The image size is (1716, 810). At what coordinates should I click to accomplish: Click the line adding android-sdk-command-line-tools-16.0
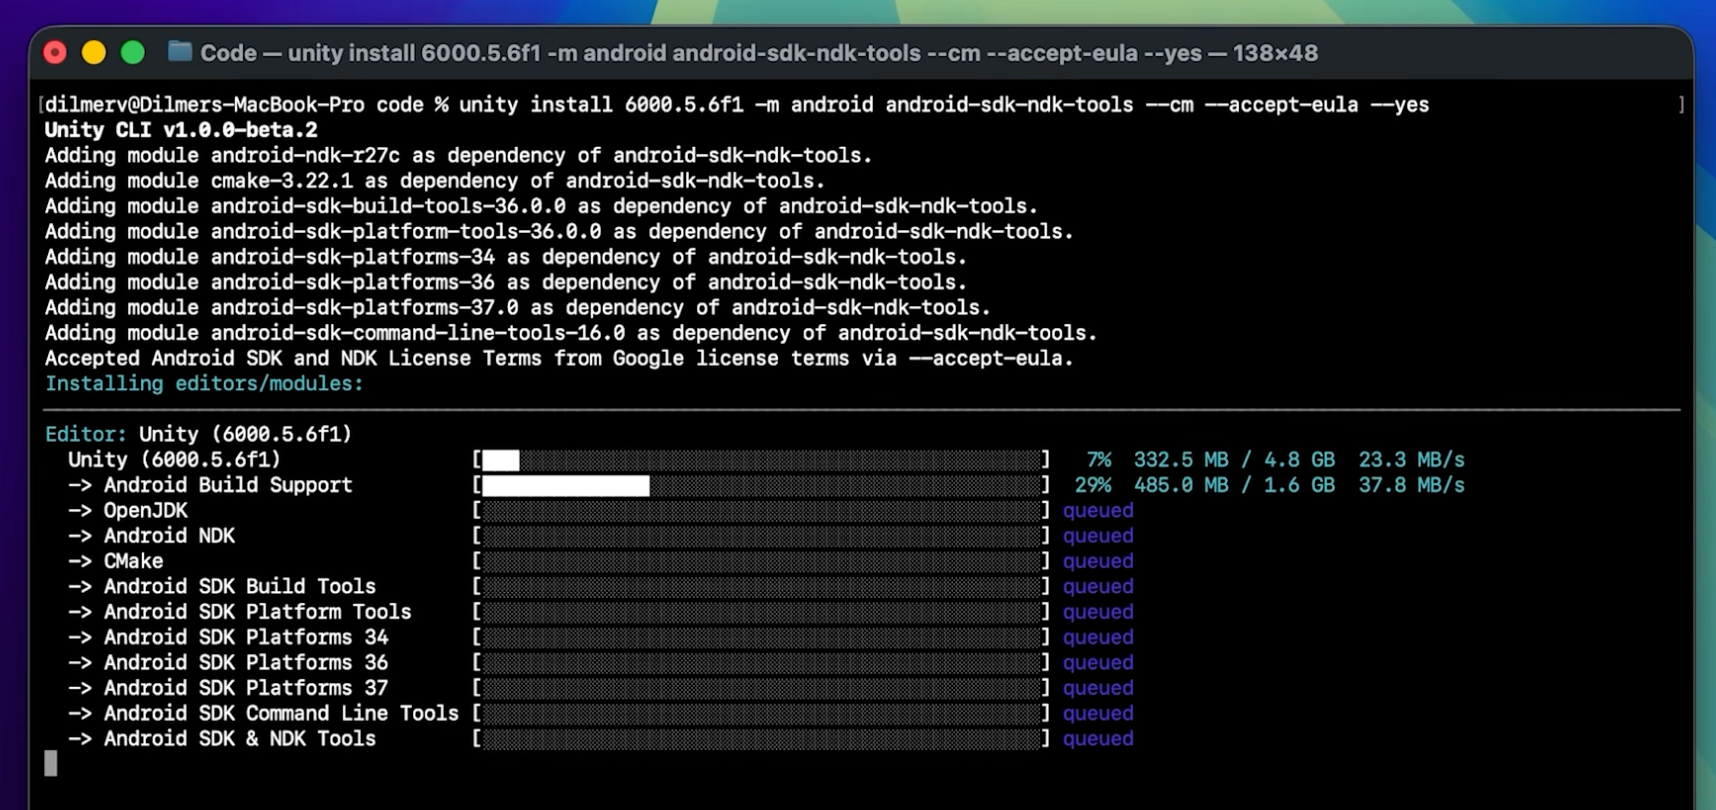tap(571, 333)
